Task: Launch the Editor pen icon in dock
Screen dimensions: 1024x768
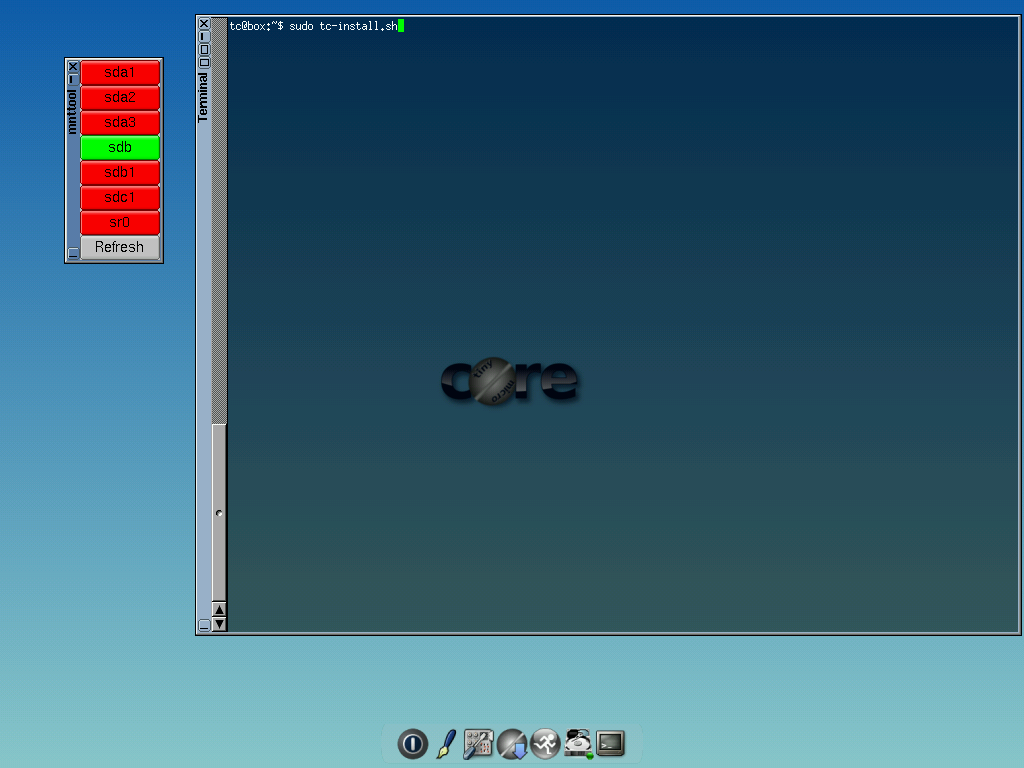Action: click(446, 744)
